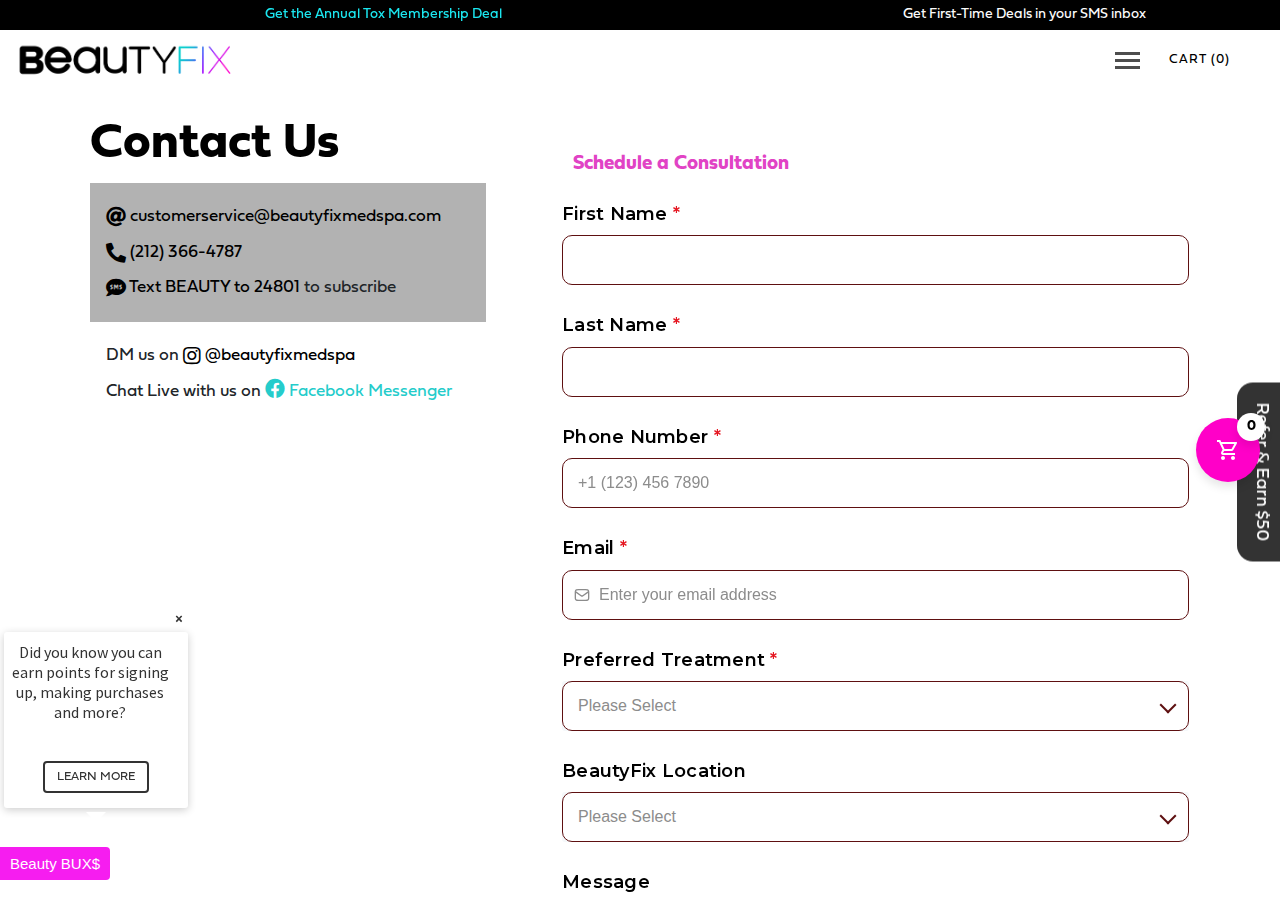Screen dimensions: 1280x900
Task: Click the Schedule a Consultation heading
Action: click(x=681, y=163)
